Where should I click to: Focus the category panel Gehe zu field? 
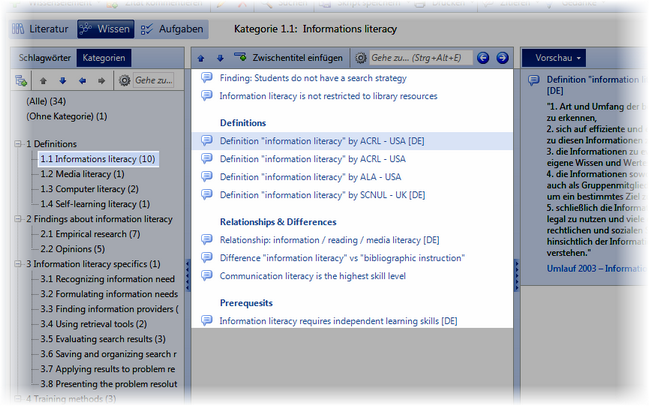[154, 80]
